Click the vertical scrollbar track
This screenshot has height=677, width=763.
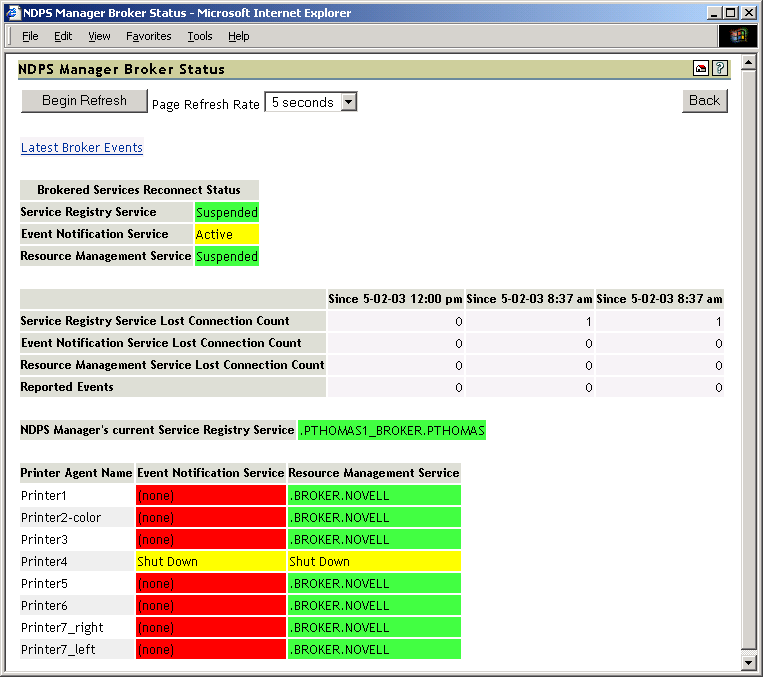pyautogui.click(x=748, y=360)
